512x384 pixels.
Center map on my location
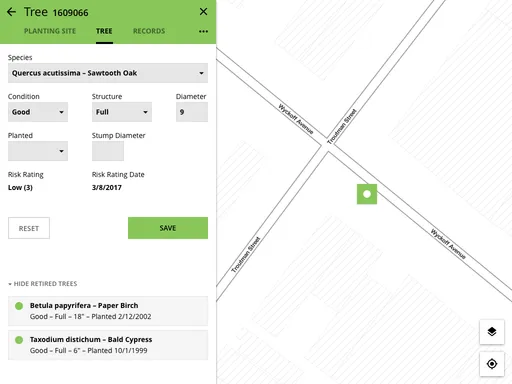(x=492, y=364)
